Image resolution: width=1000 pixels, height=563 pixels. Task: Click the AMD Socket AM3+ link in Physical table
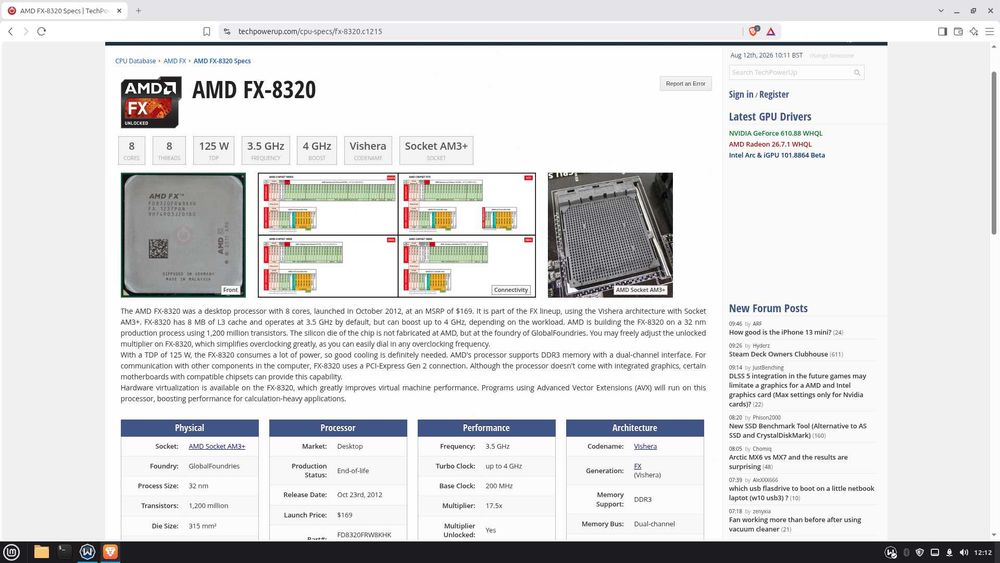(x=217, y=446)
